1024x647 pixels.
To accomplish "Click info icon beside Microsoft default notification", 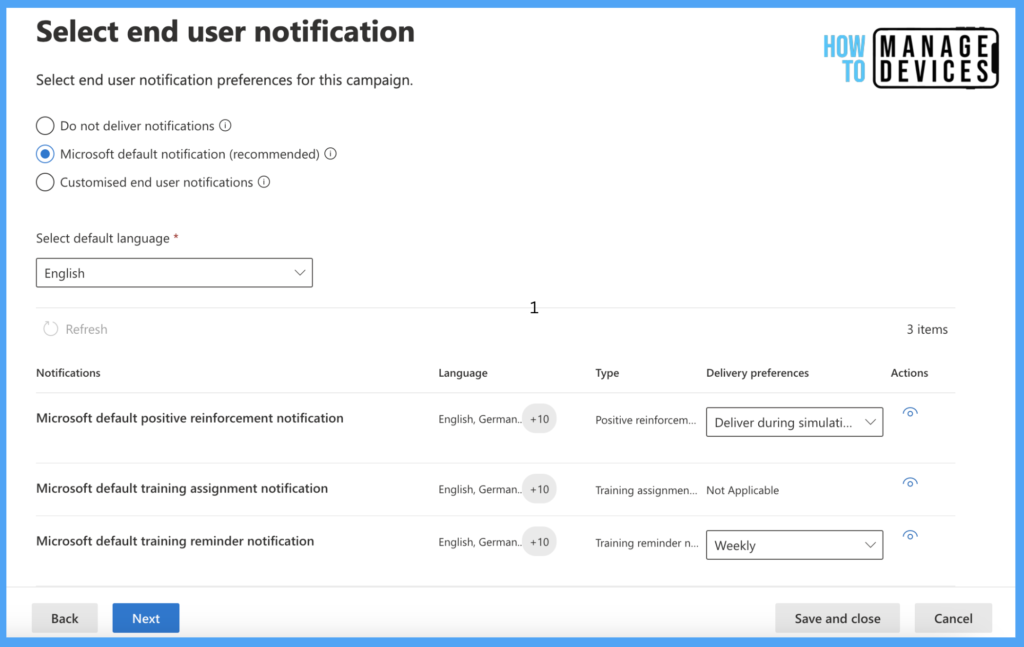I will pos(330,154).
